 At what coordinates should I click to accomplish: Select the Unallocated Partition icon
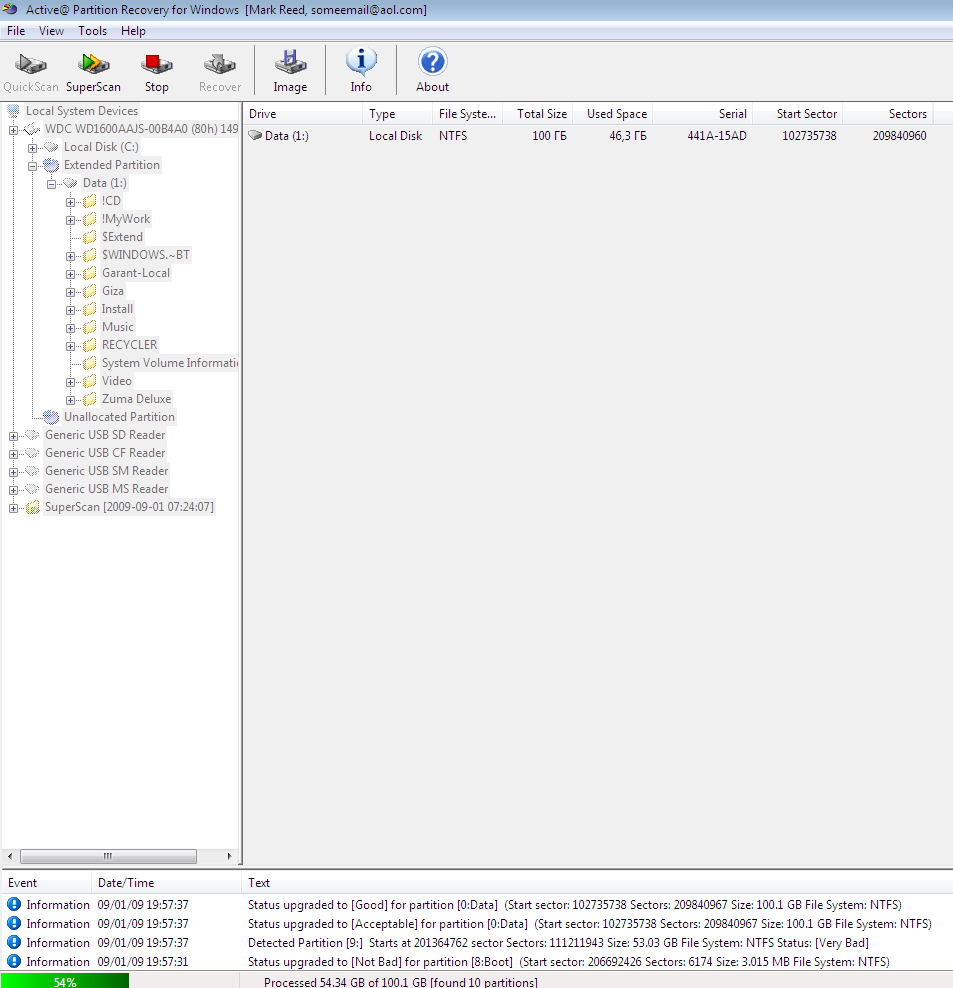[51, 417]
